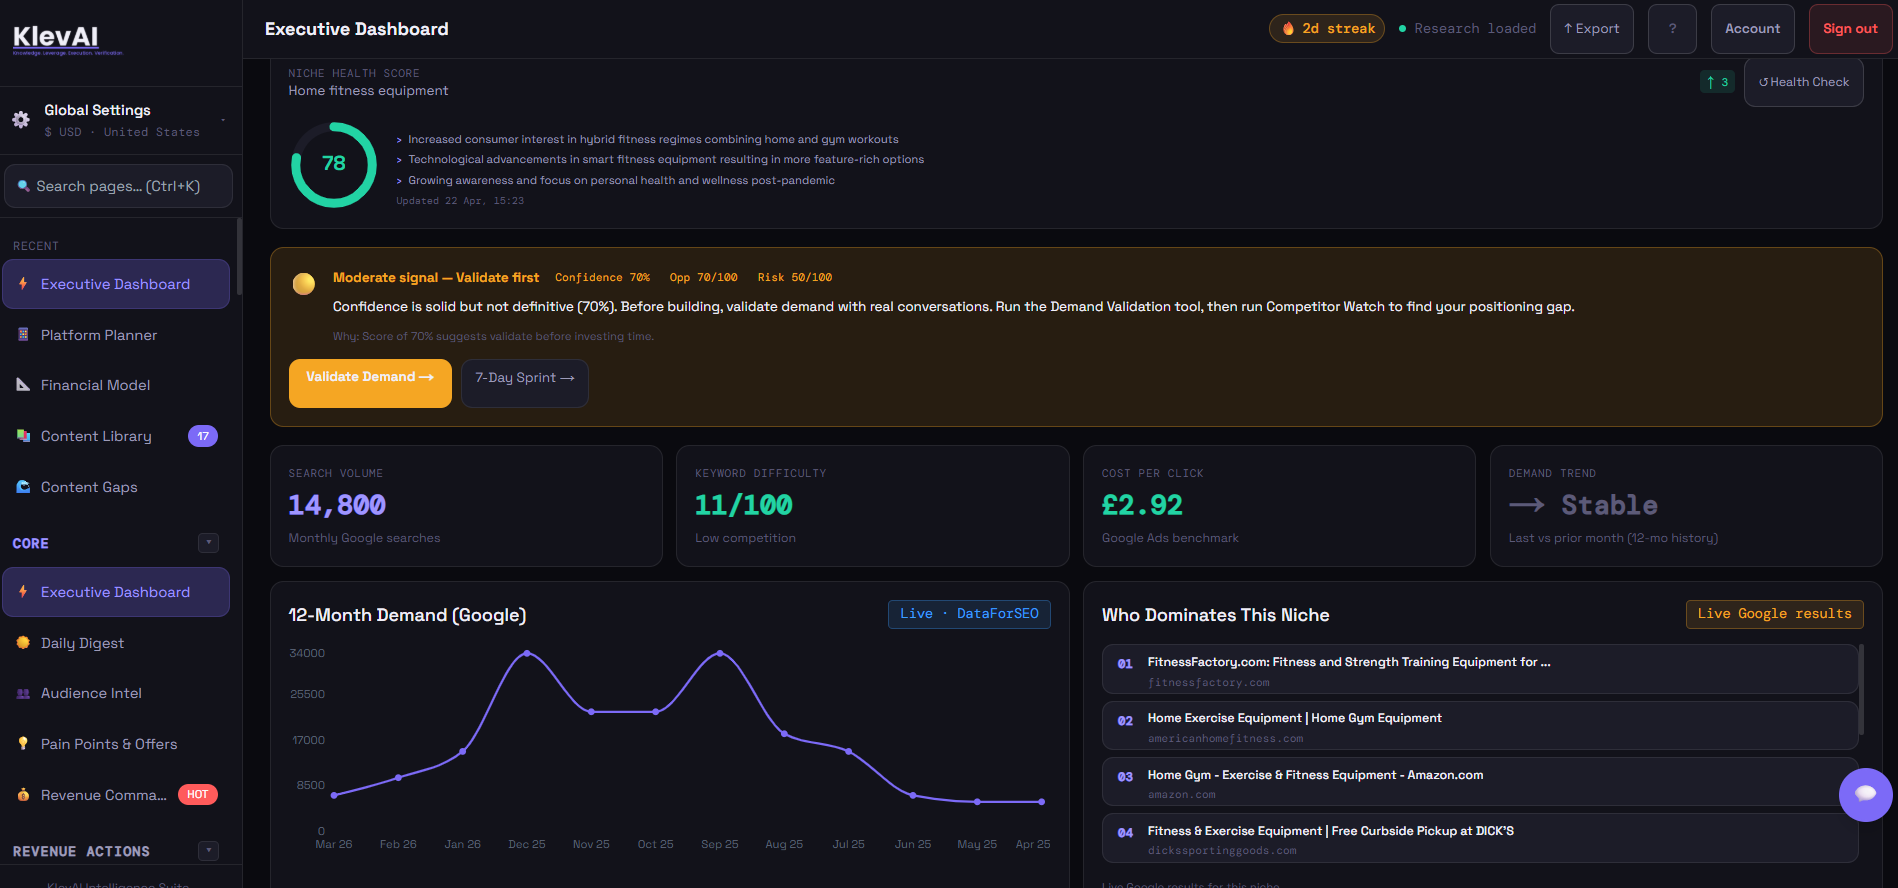This screenshot has width=1898, height=888.
Task: Open Platform Planner page
Action: click(116, 335)
